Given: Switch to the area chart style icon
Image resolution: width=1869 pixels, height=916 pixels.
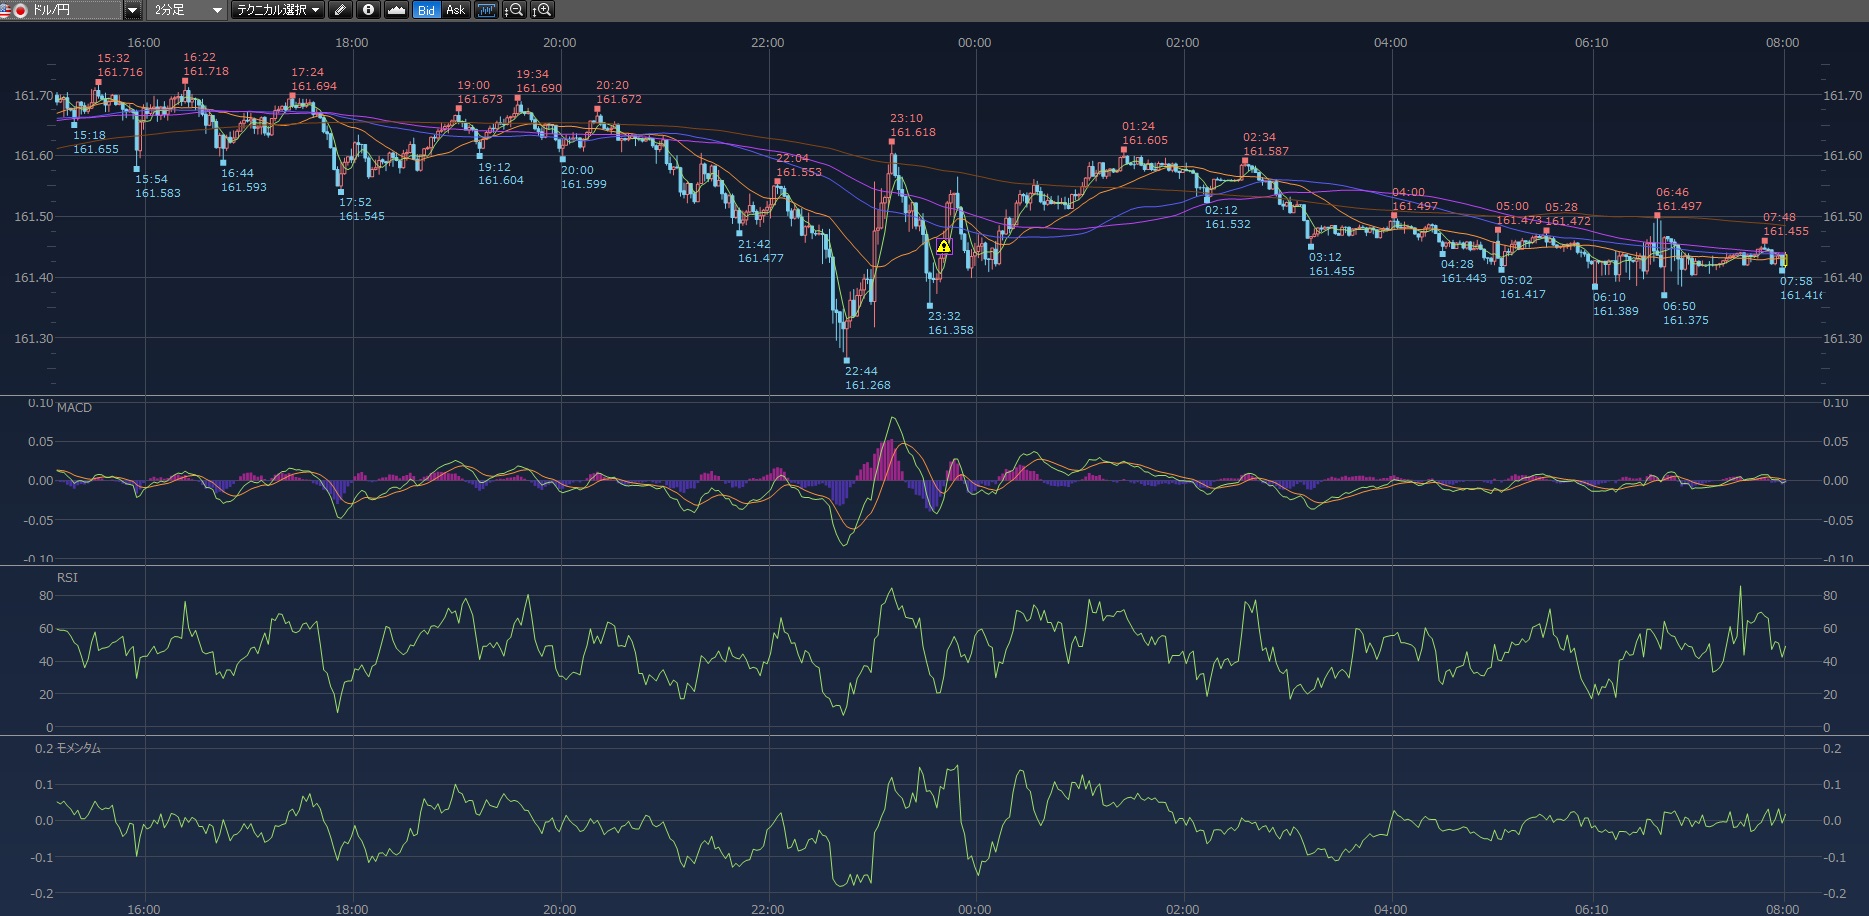Looking at the screenshot, I should [396, 10].
